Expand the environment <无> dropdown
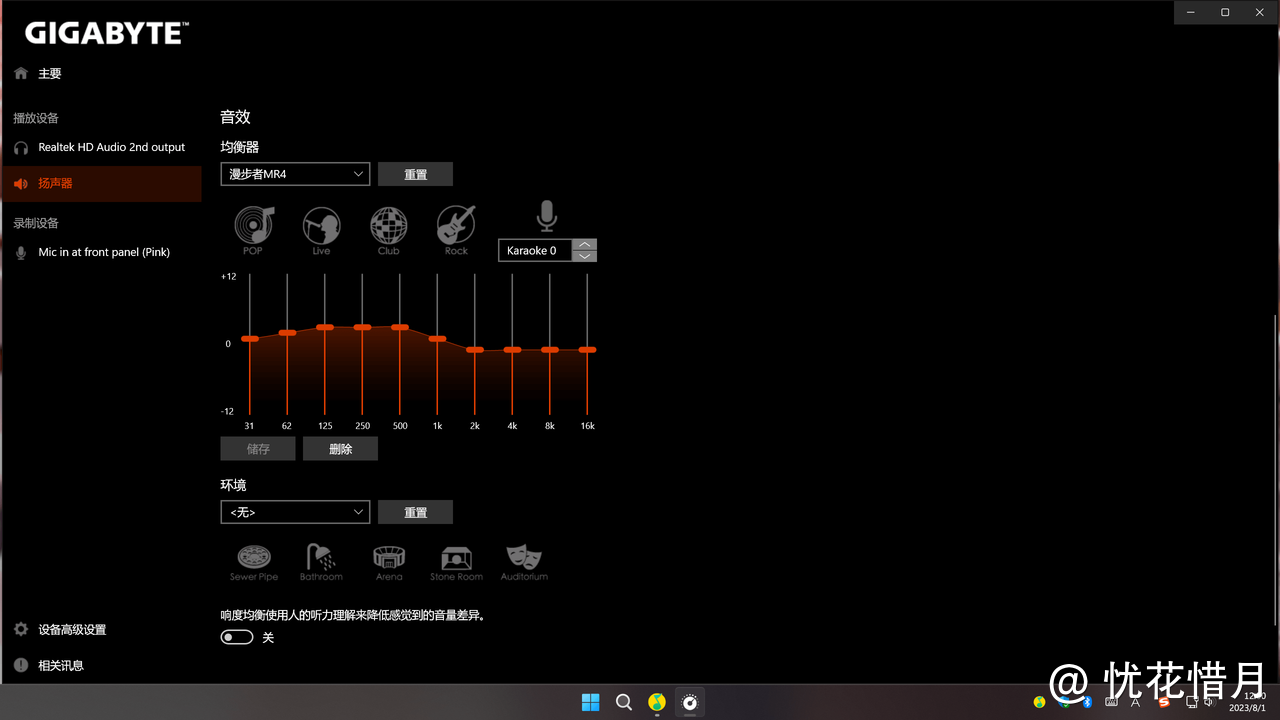Screen dimensions: 1280x720 295,512
